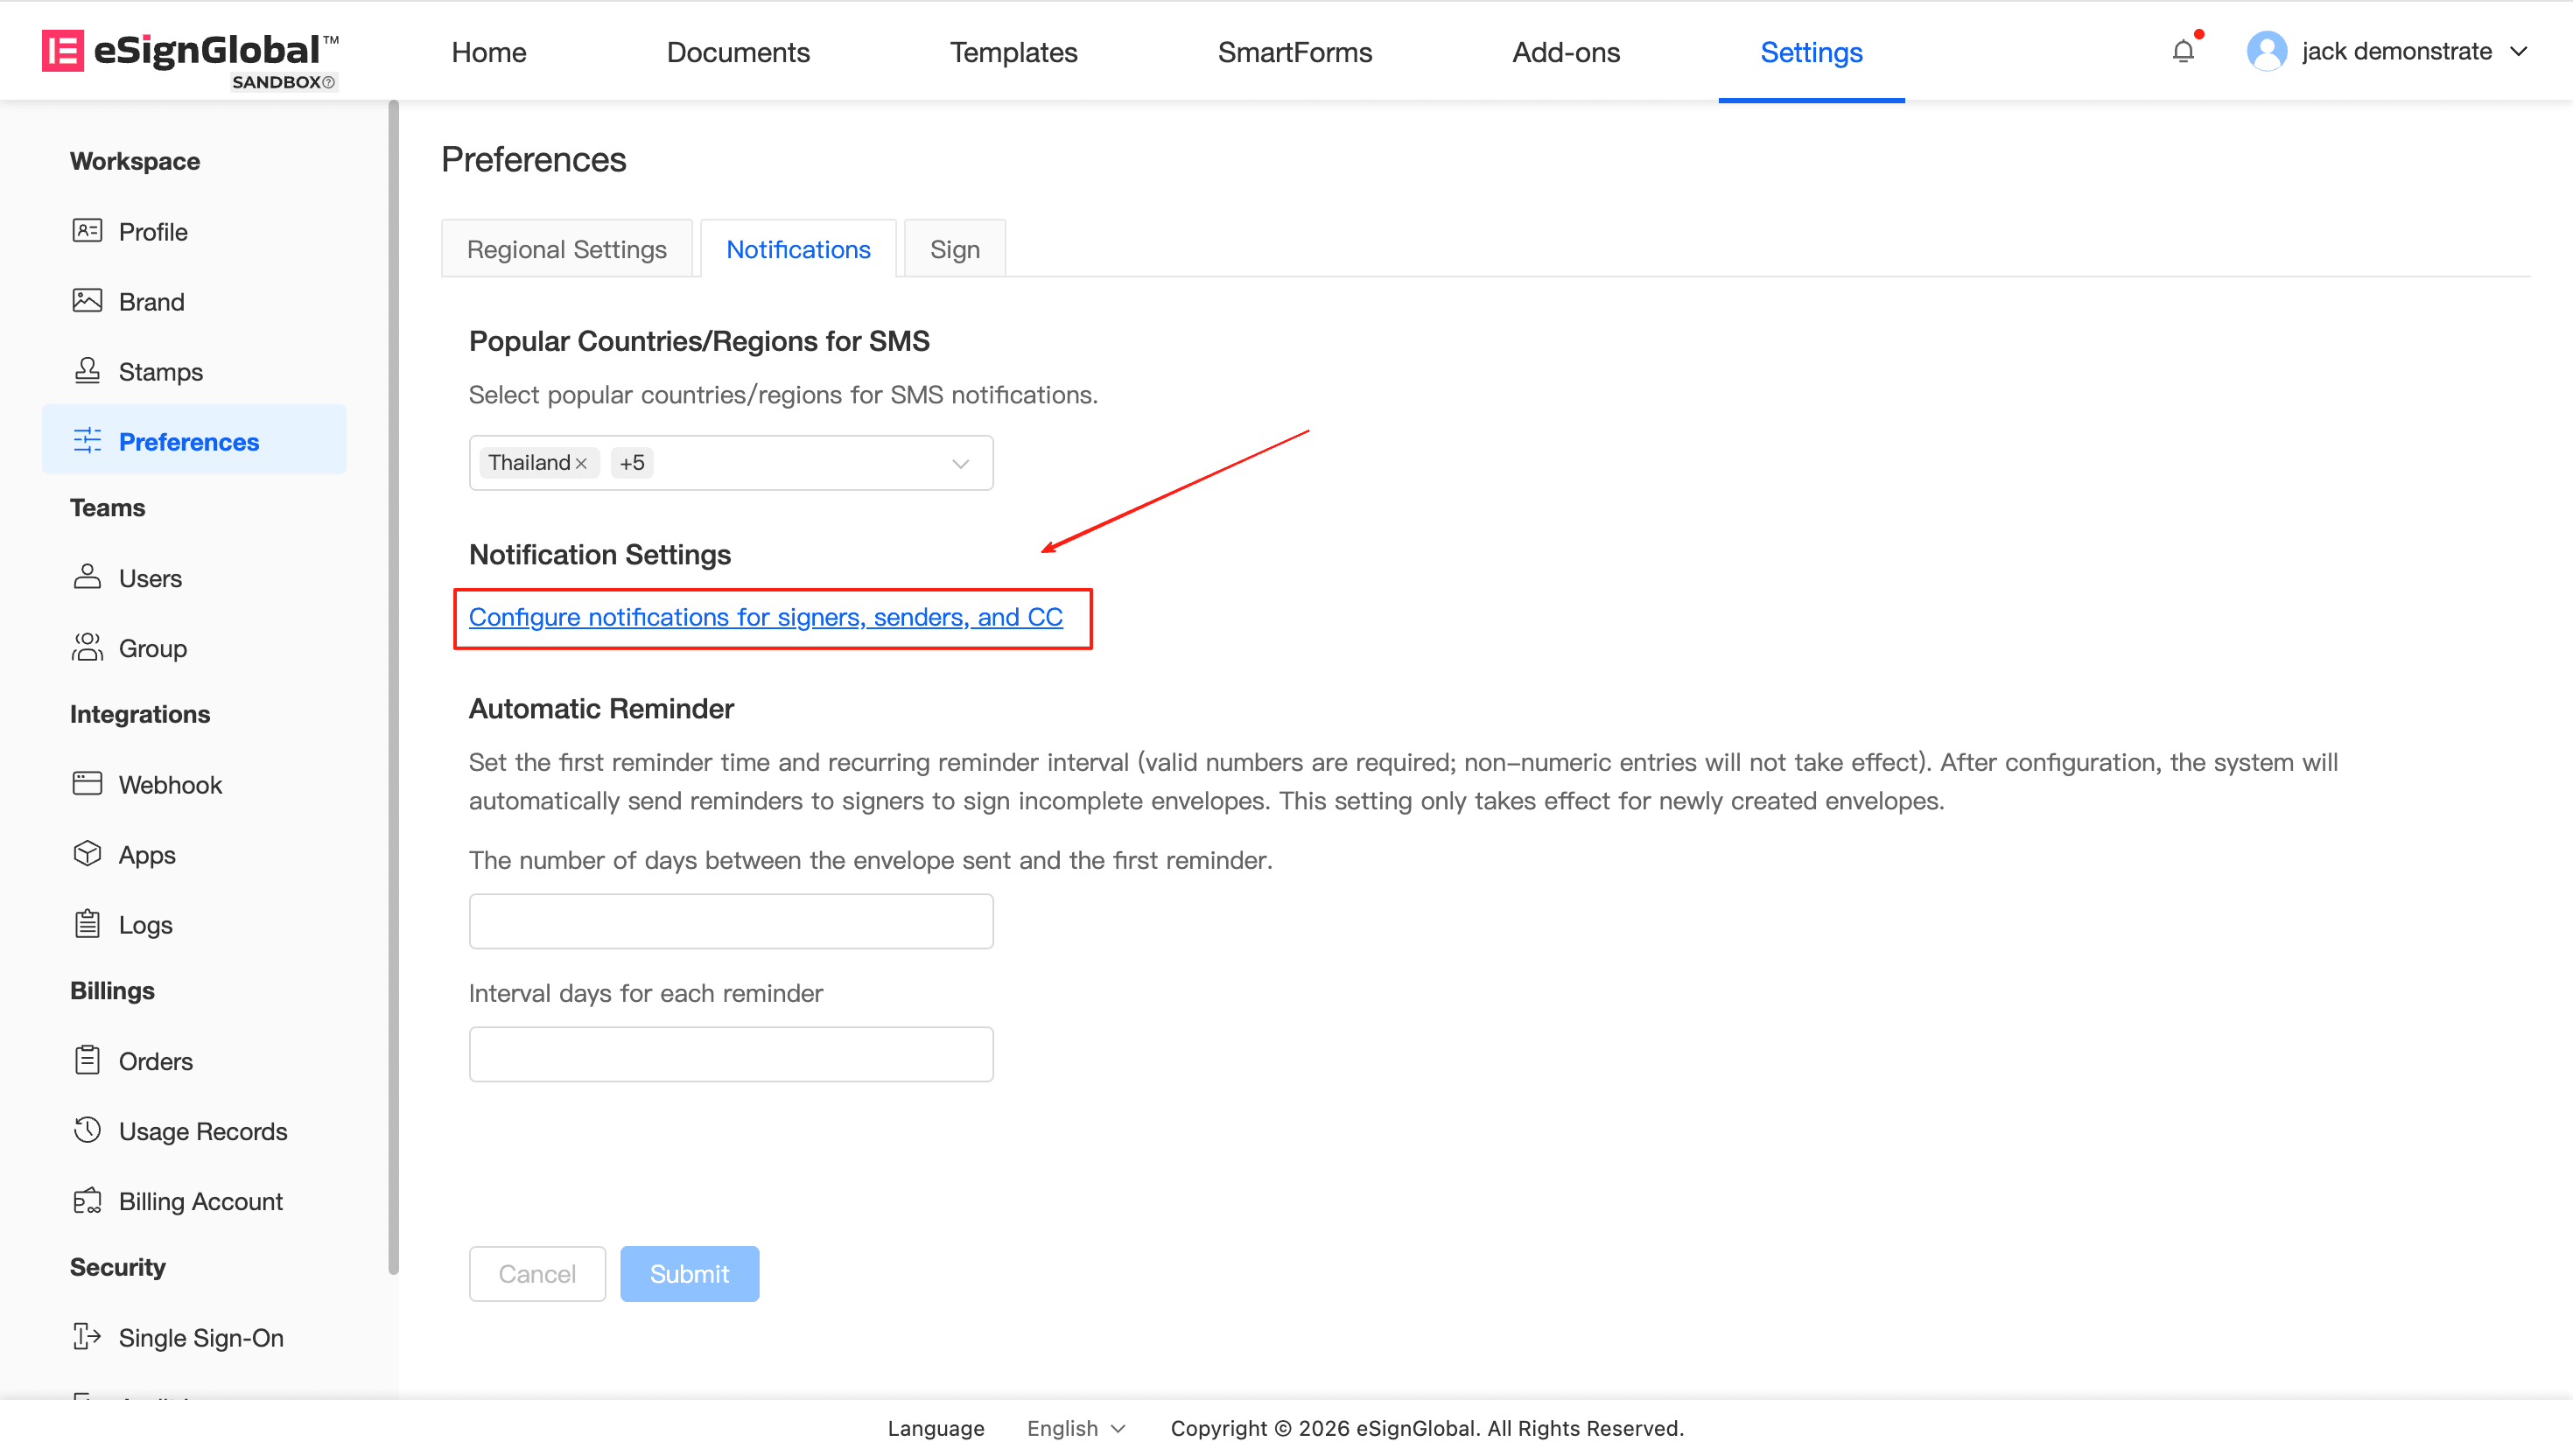Remove the Thailand tag from SMS regions
The height and width of the screenshot is (1456, 2573).
point(581,463)
